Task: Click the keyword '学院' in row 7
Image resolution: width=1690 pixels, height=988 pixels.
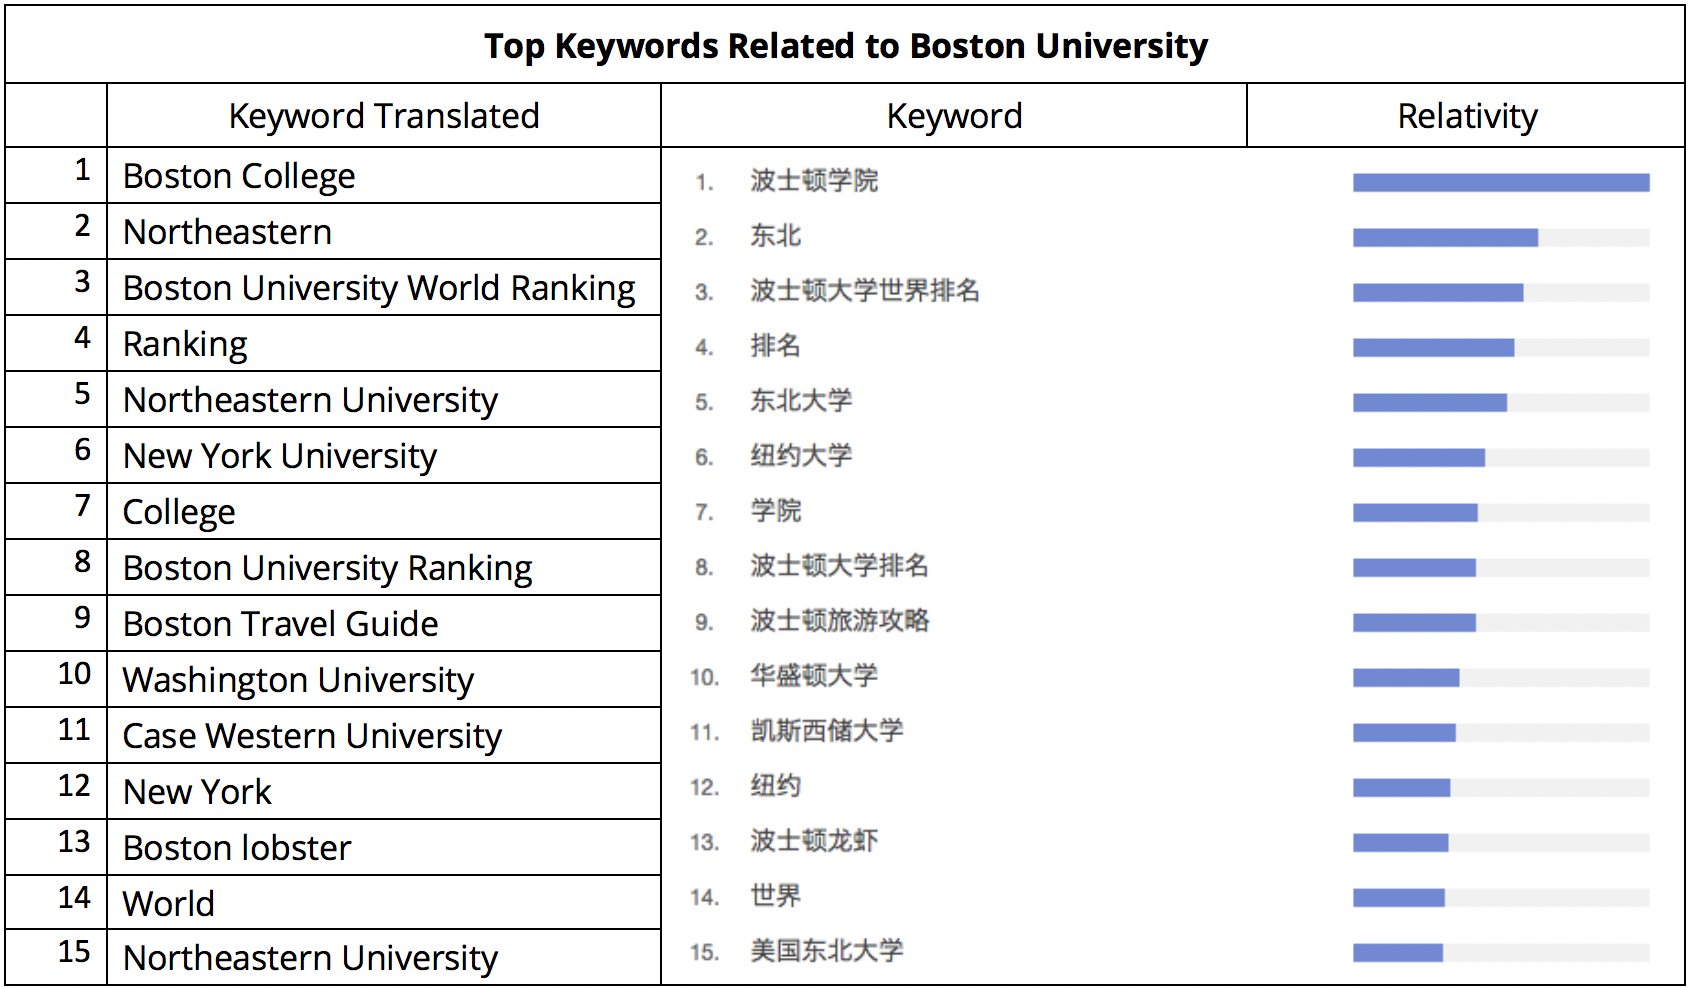Action: (776, 511)
